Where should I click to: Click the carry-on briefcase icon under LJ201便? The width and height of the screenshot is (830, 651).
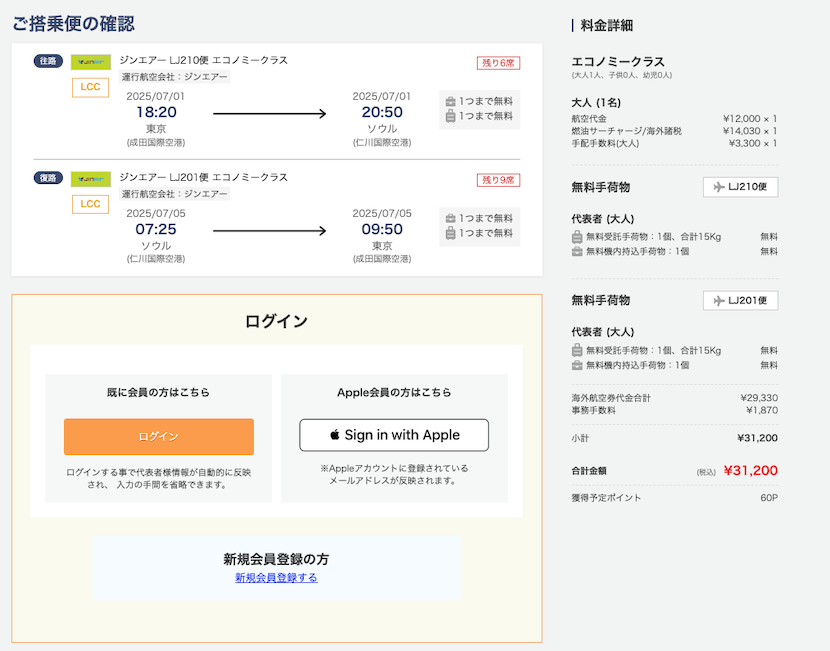coord(577,365)
